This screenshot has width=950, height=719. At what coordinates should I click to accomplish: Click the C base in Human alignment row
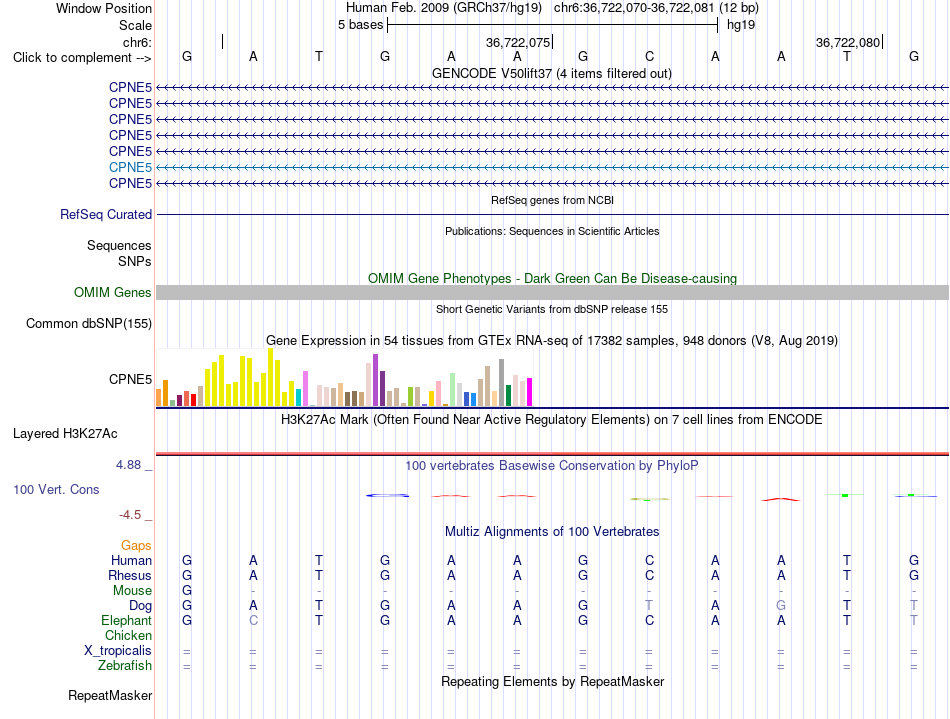[649, 560]
